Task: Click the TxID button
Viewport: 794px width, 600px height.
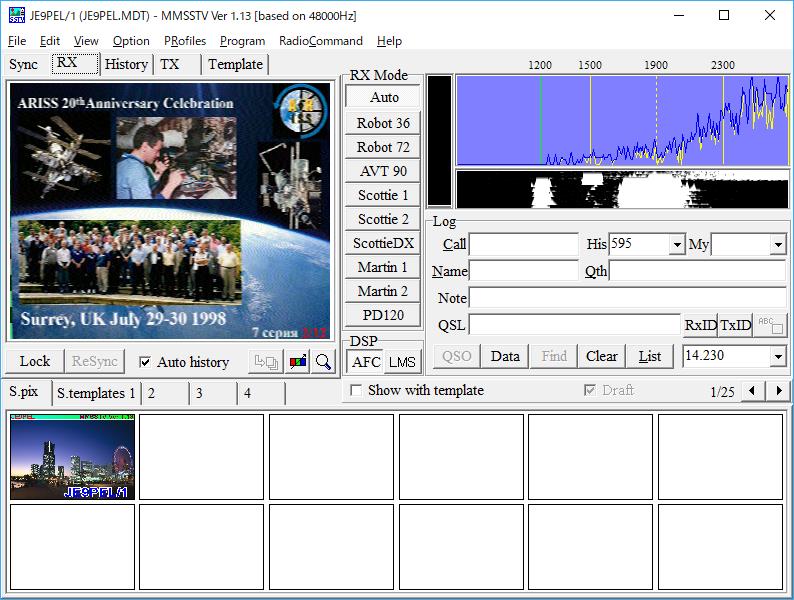Action: [x=735, y=325]
